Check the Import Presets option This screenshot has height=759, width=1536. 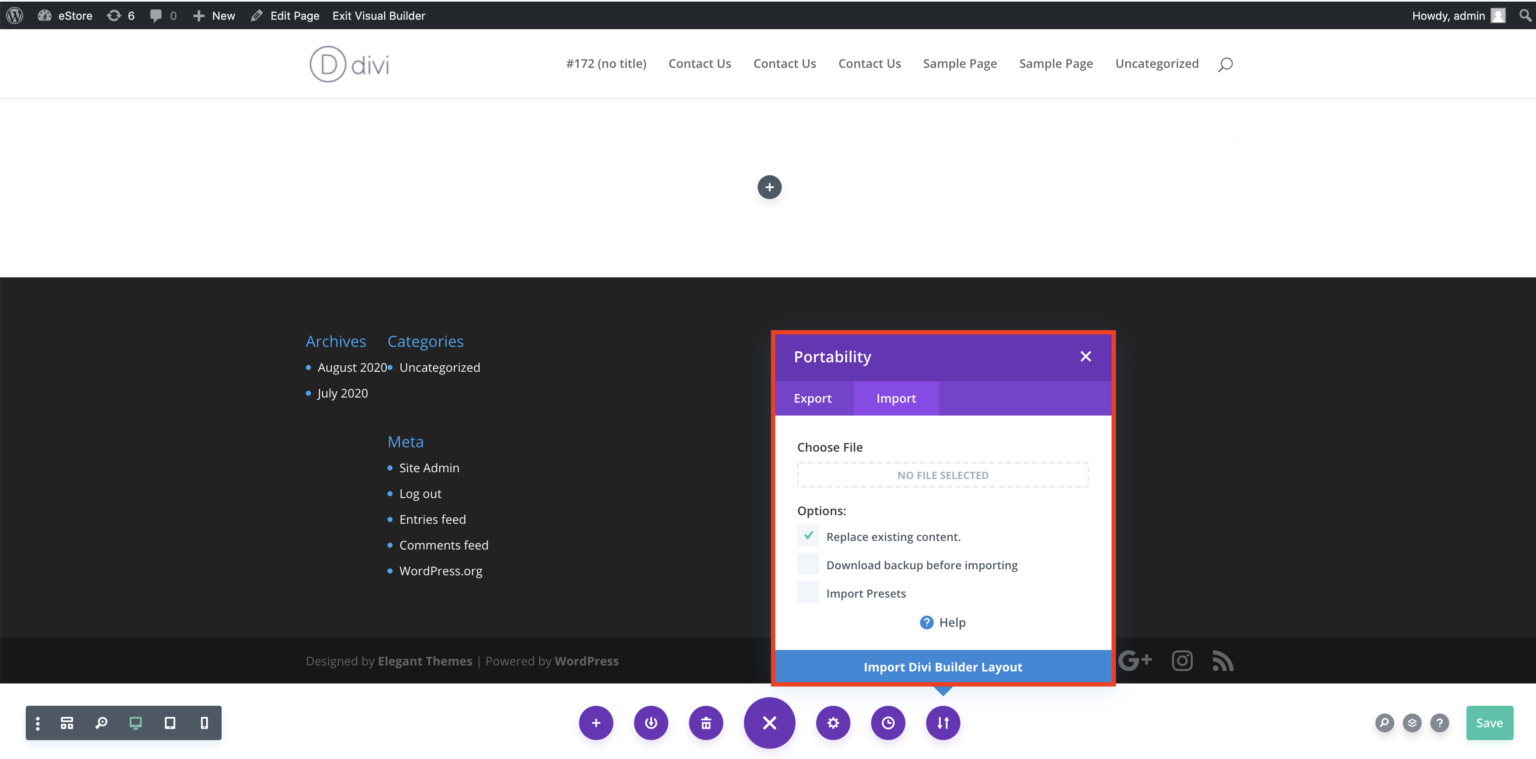tap(808, 593)
